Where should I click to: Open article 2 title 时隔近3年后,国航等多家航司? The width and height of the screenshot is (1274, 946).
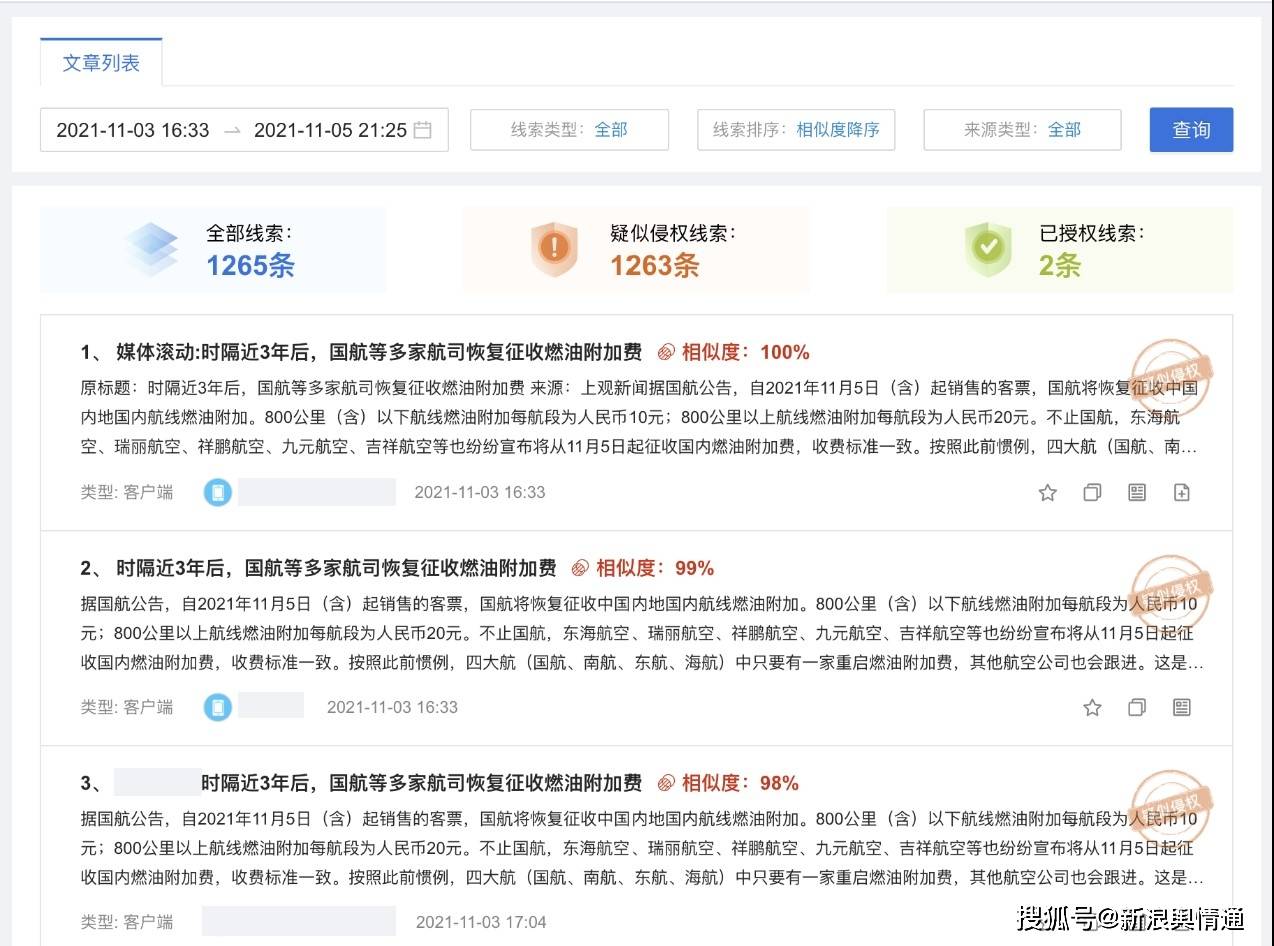click(x=336, y=568)
